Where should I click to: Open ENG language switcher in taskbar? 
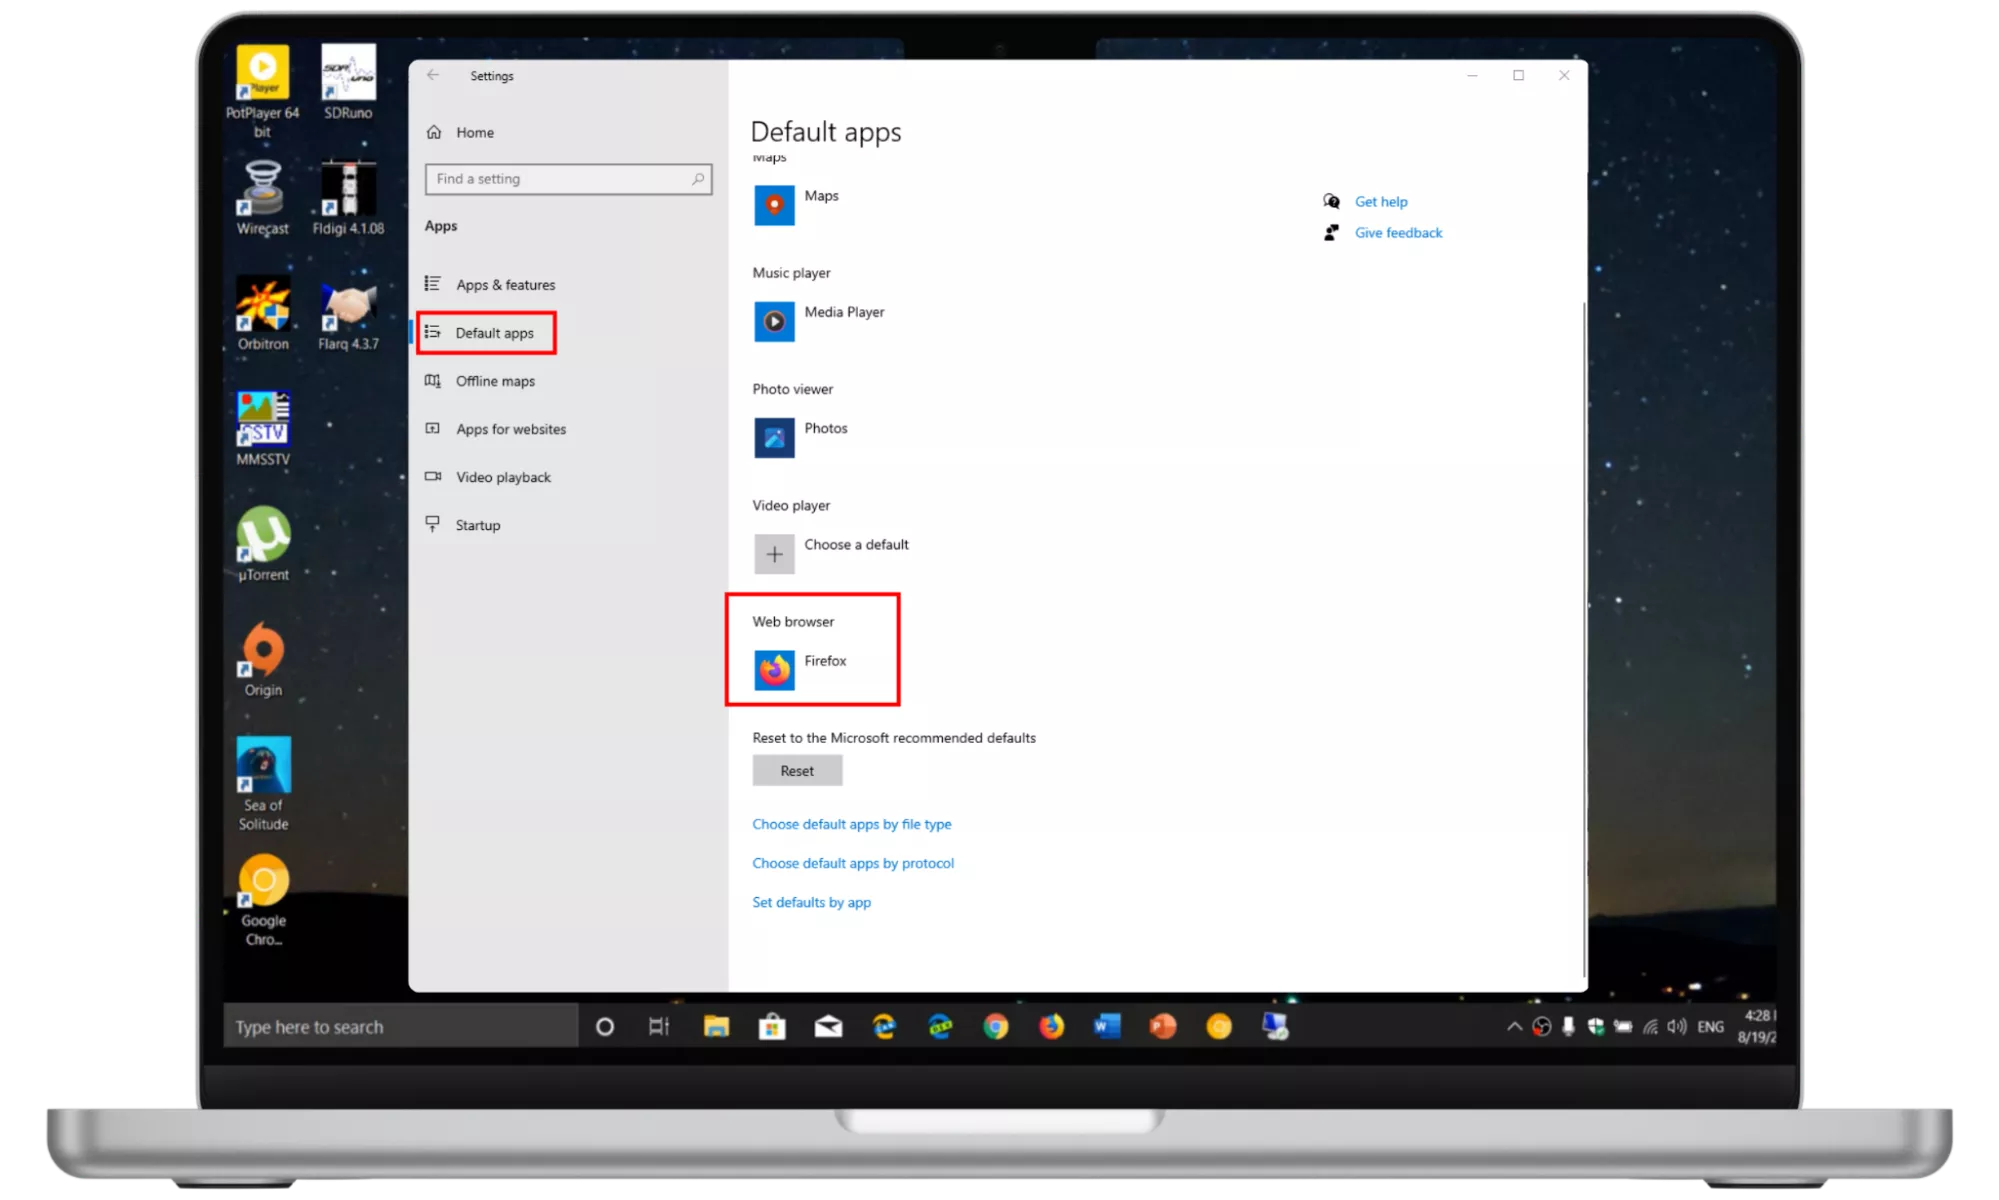tap(1710, 1027)
